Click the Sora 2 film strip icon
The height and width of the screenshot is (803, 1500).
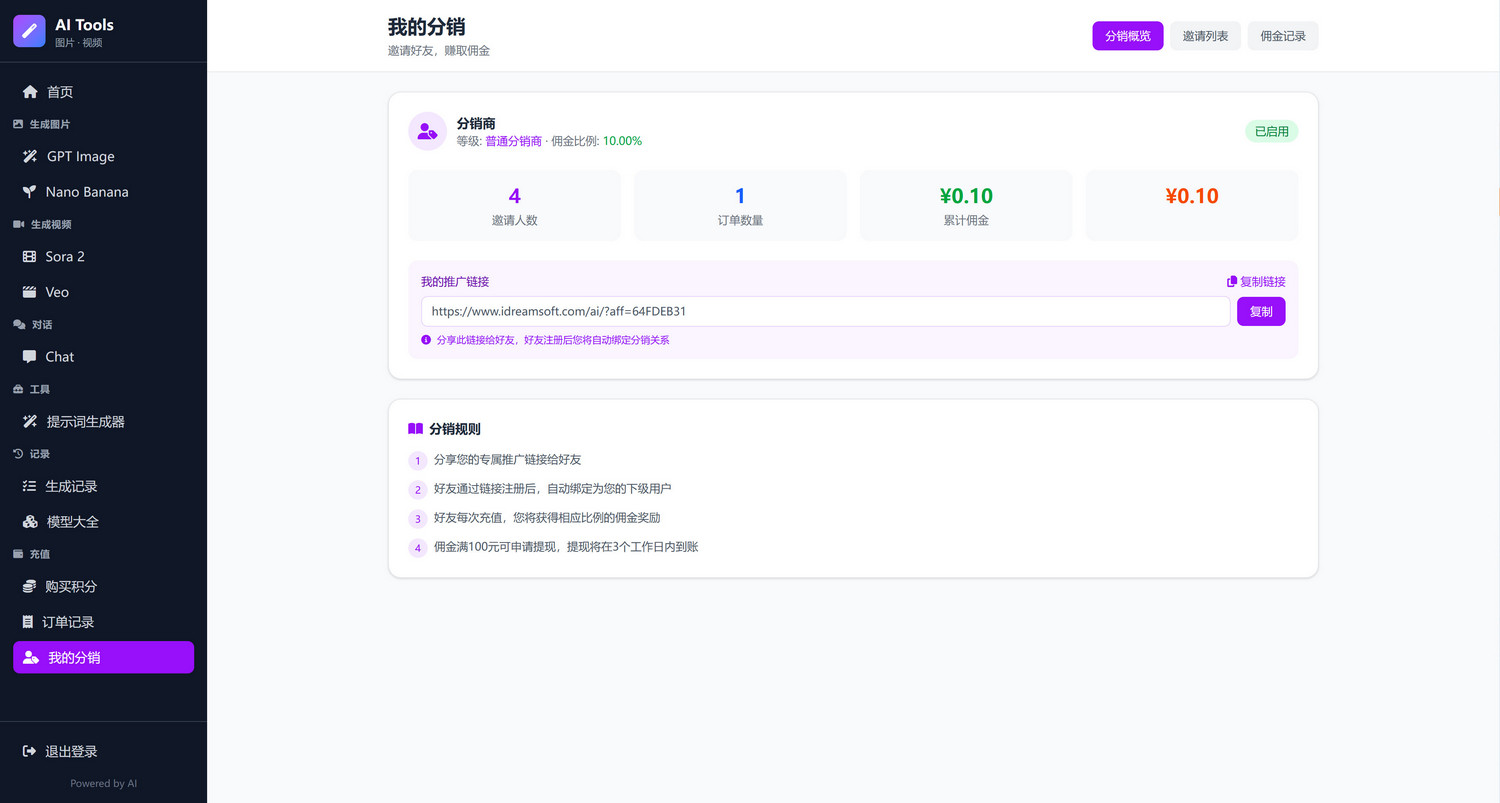29,257
